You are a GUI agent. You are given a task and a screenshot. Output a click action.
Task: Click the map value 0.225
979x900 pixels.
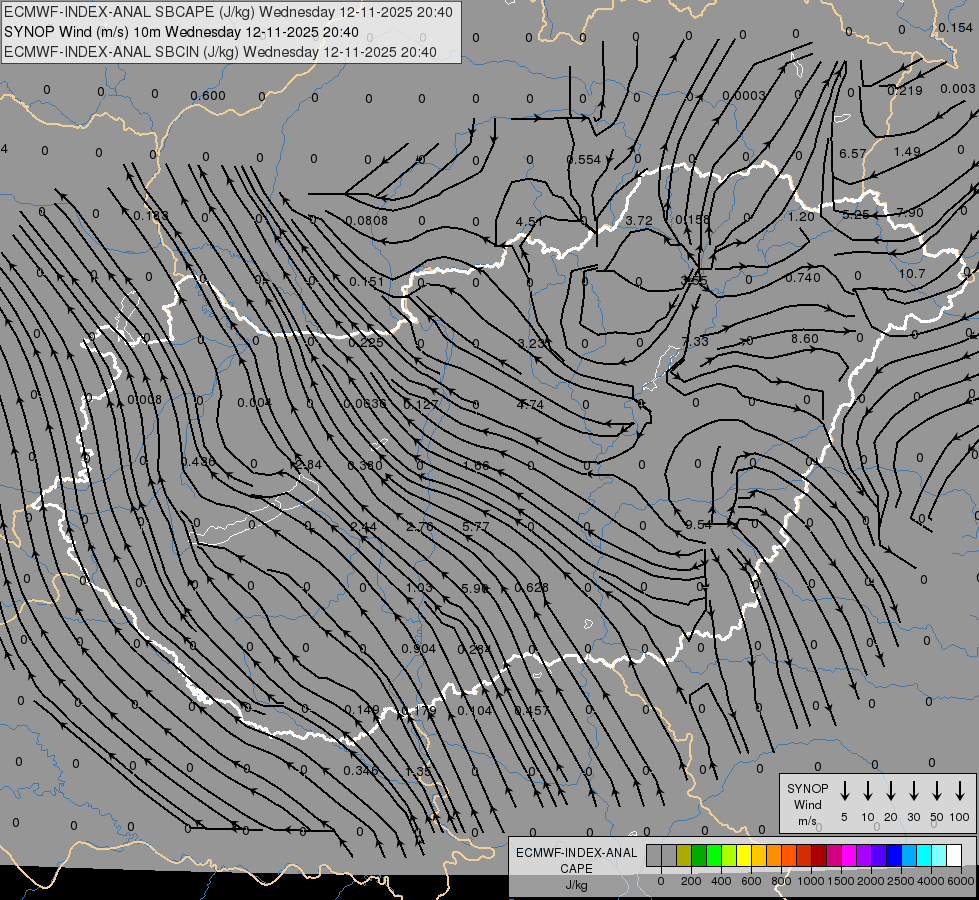pos(367,343)
